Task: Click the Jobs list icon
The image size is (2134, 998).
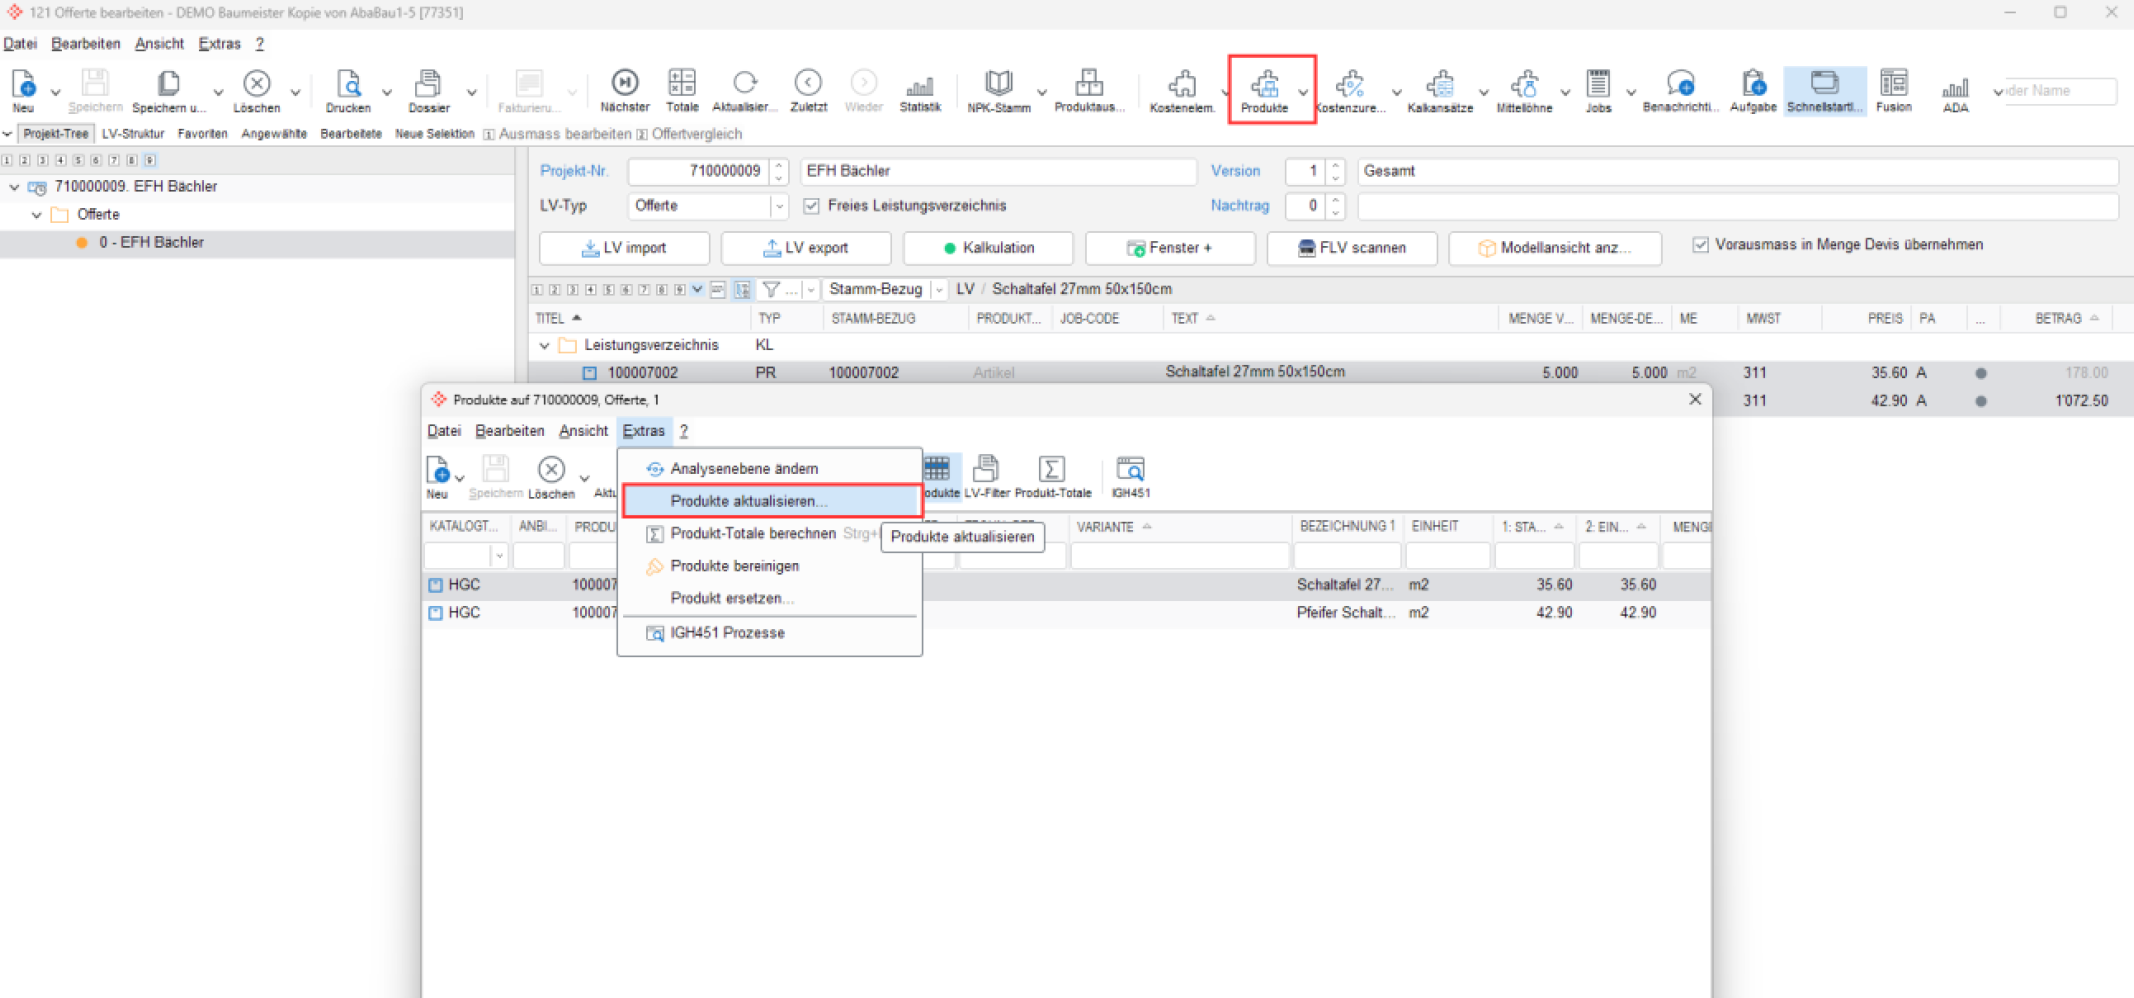Action: tap(1598, 83)
